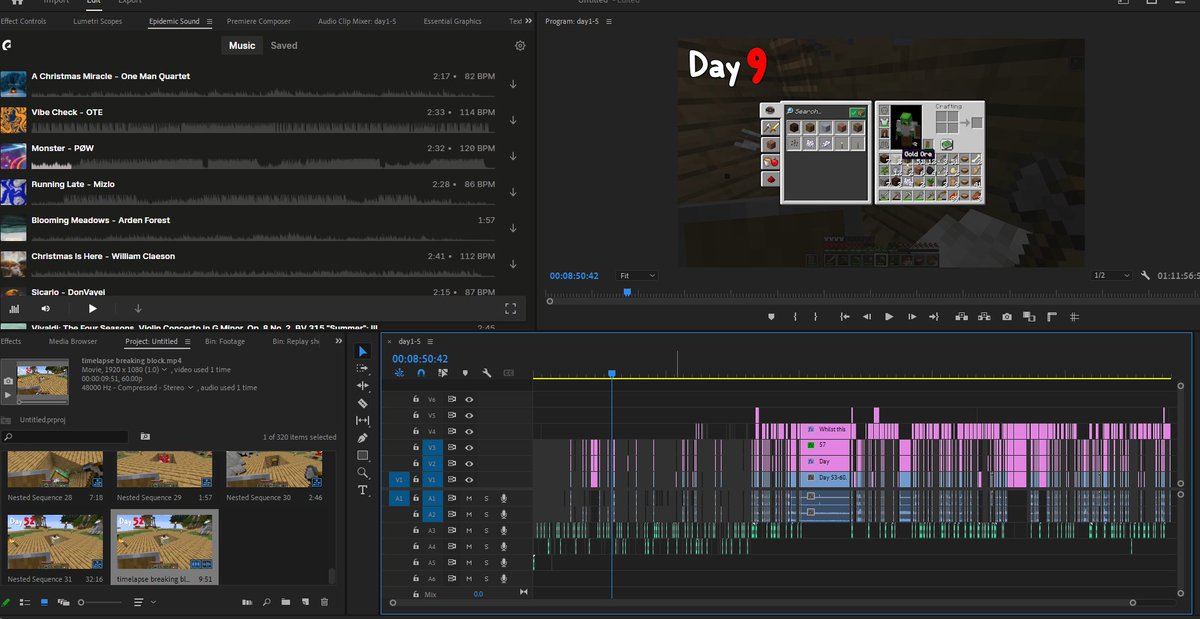Viewport: 1200px width, 619px height.
Task: Toggle visibility eye of track V1
Action: (468, 479)
